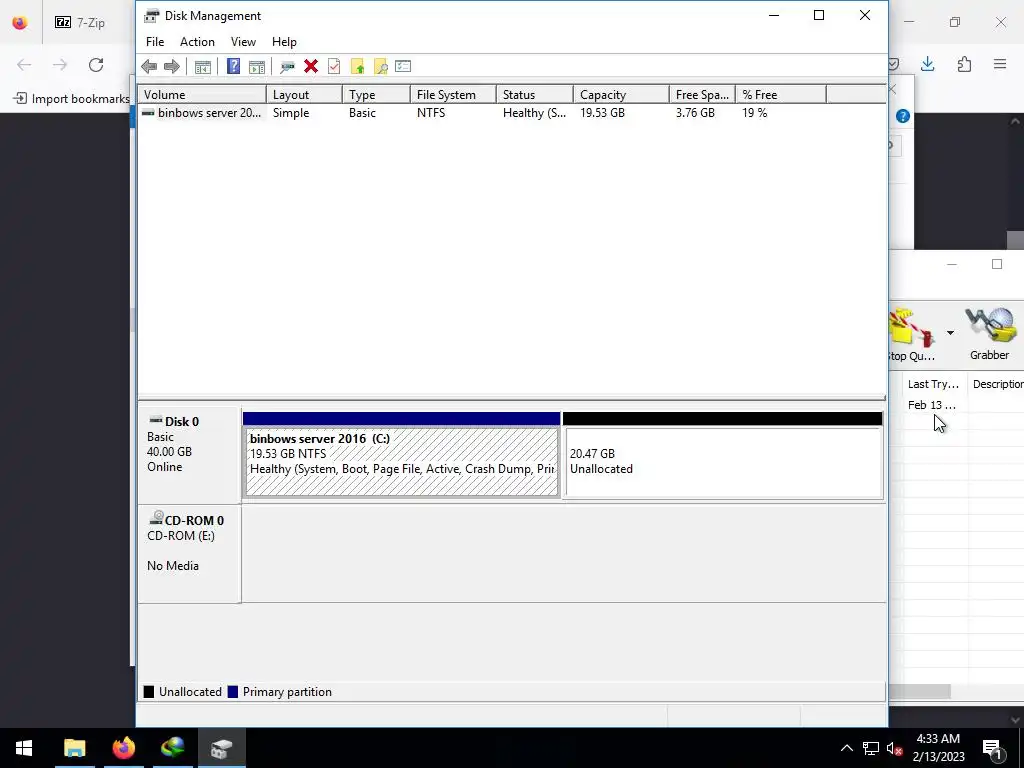Sort by the File System column header
Image resolution: width=1024 pixels, height=768 pixels.
[453, 95]
